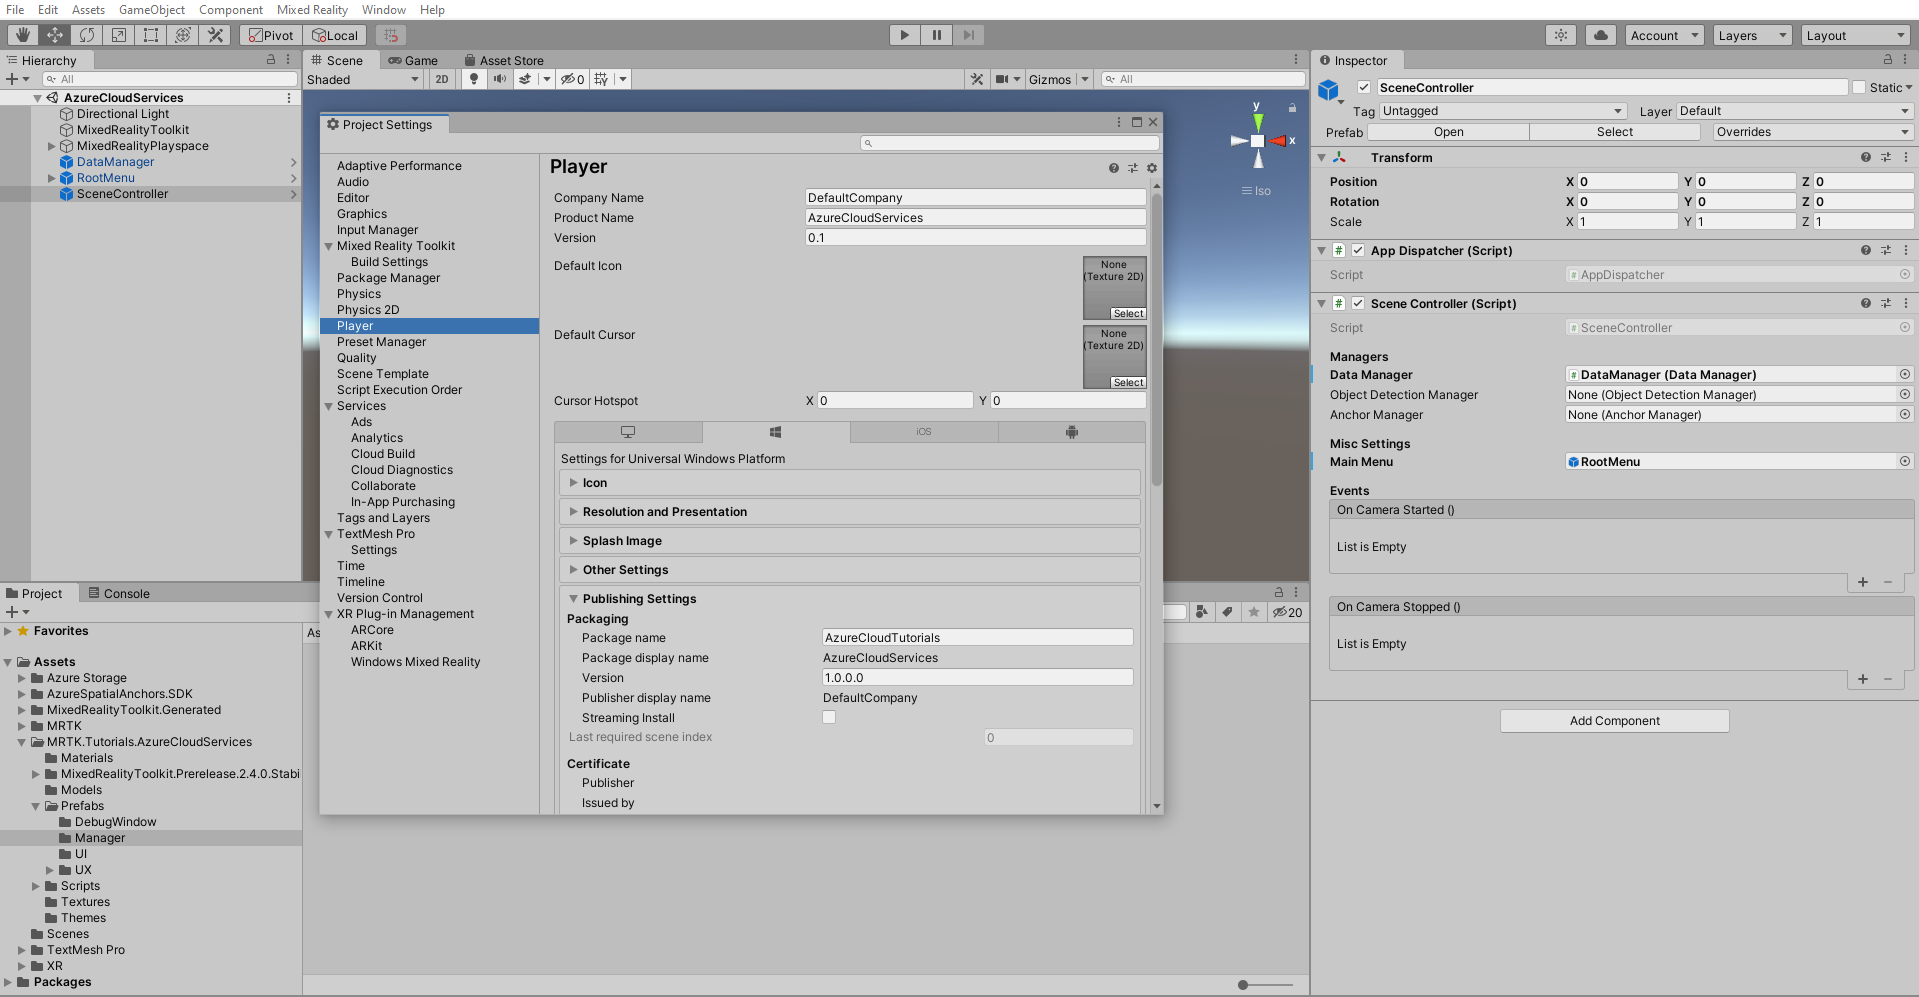1919x997 pixels.
Task: Open the Player settings gear icon
Action: pos(1152,168)
